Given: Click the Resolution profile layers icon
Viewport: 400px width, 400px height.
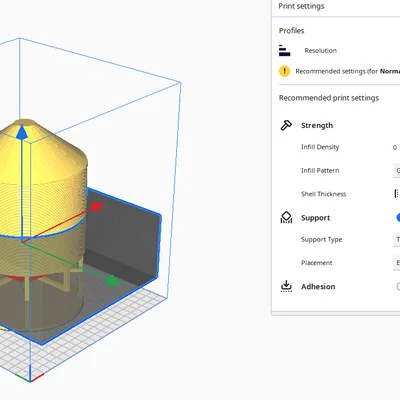Looking at the screenshot, I should pos(284,50).
